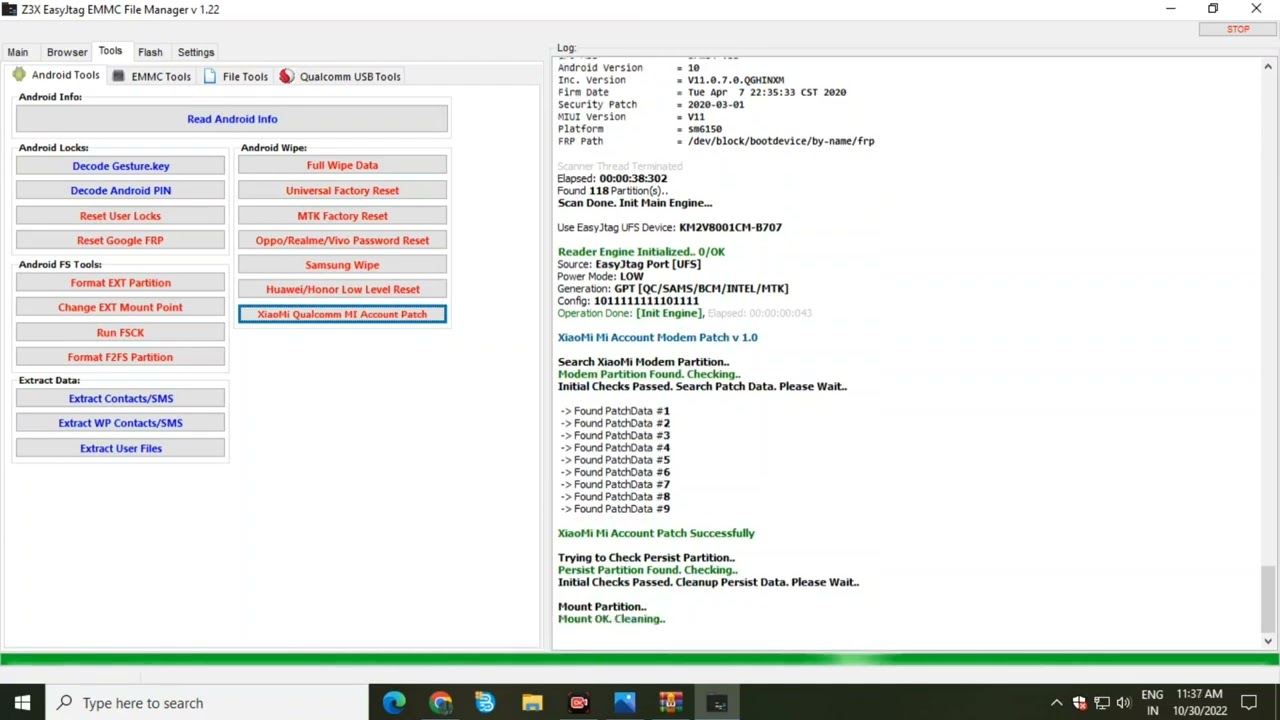The image size is (1280, 720).
Task: Click Universal Factory Reset button
Action: [342, 190]
